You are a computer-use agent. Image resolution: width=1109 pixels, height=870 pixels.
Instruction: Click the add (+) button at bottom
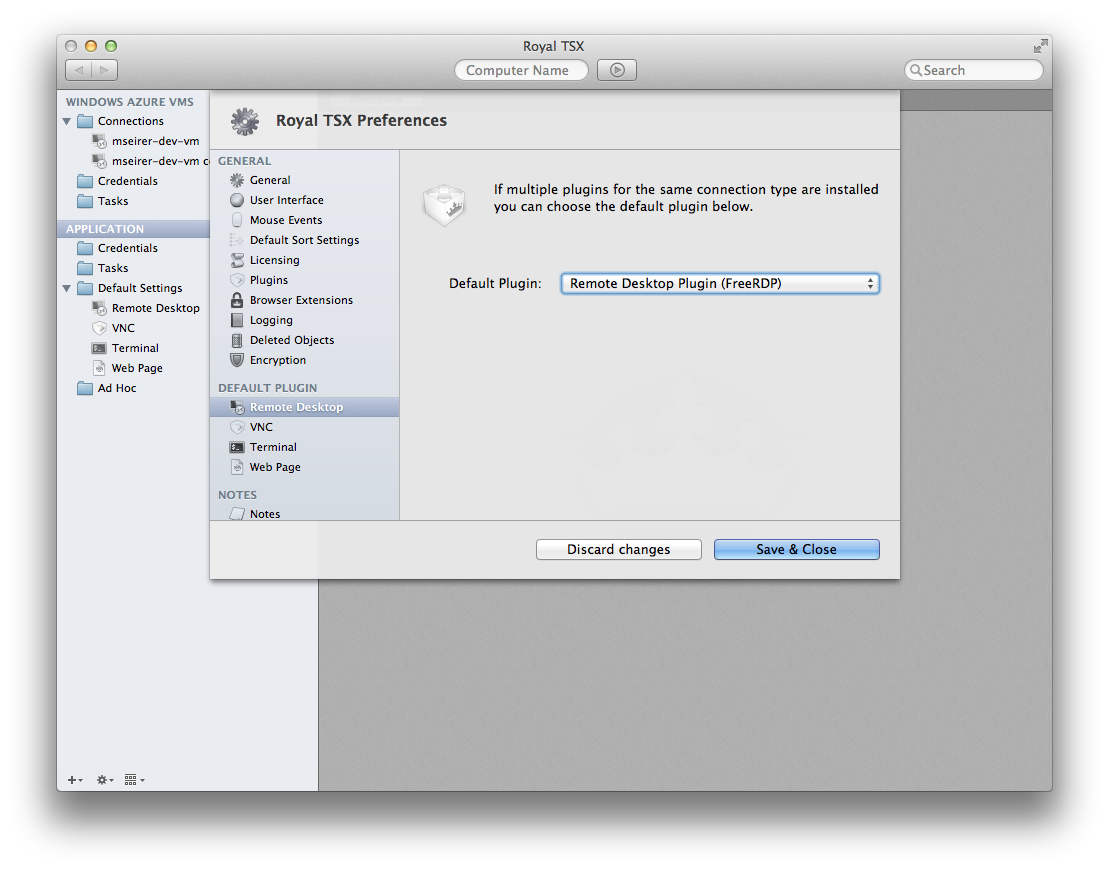(75, 780)
